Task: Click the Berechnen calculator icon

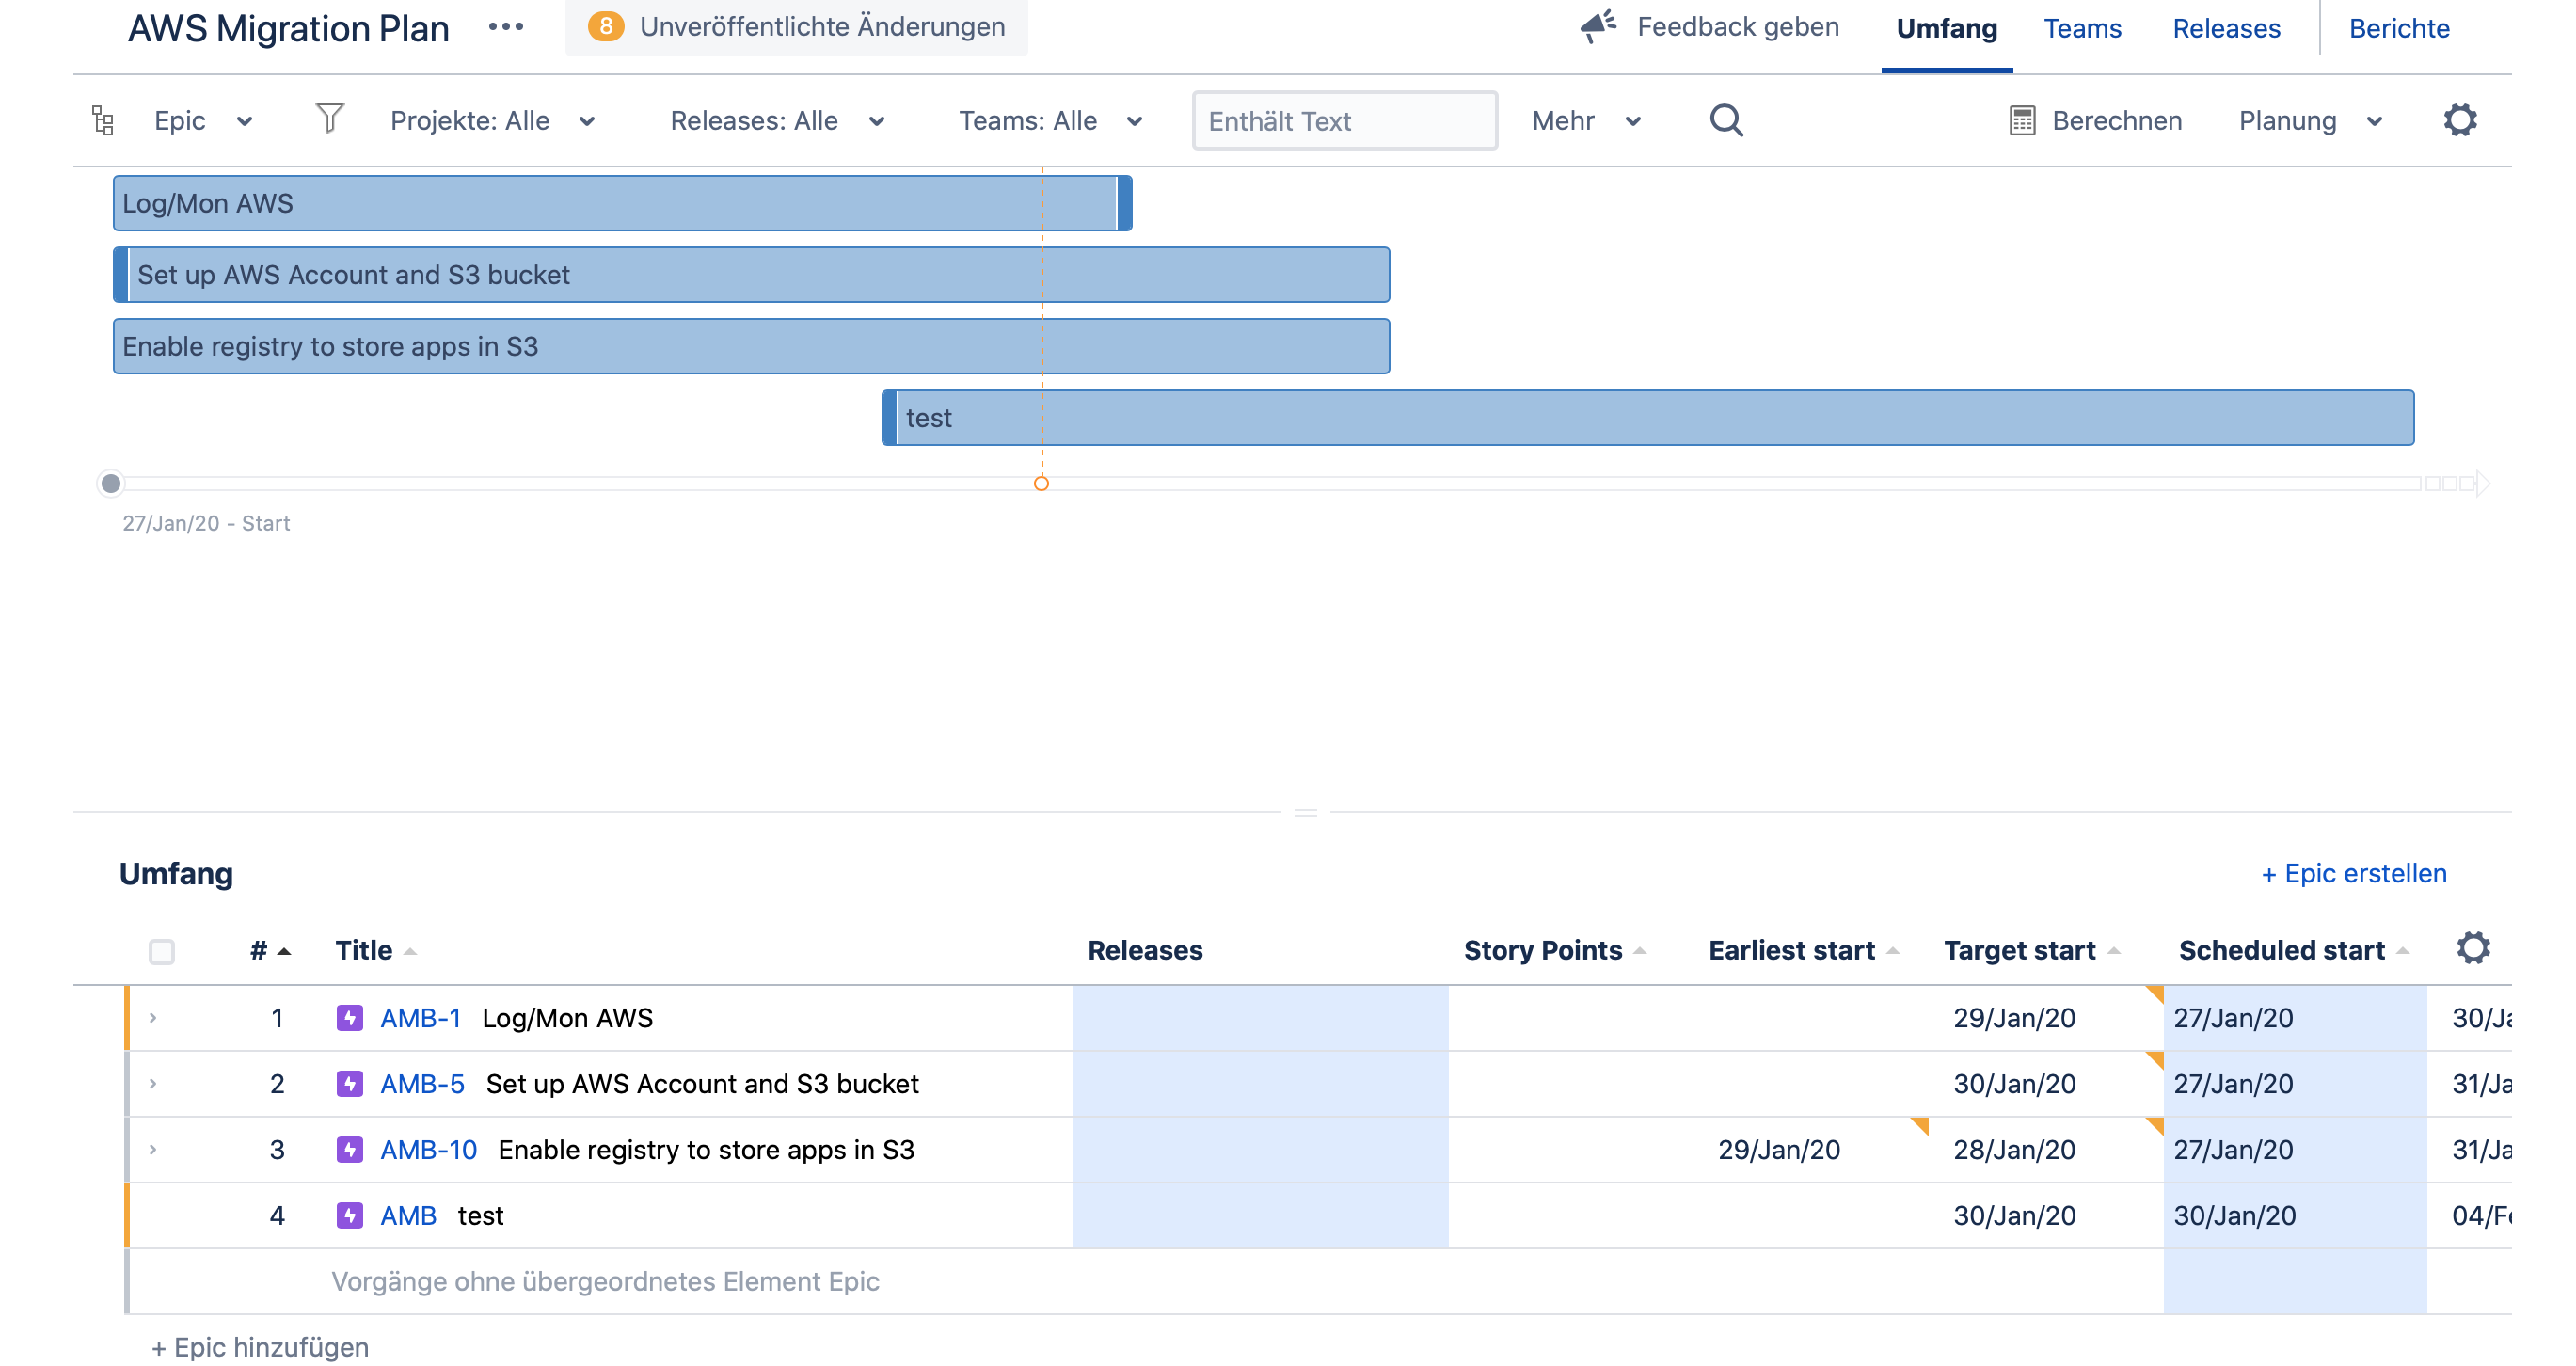Action: 2022,121
